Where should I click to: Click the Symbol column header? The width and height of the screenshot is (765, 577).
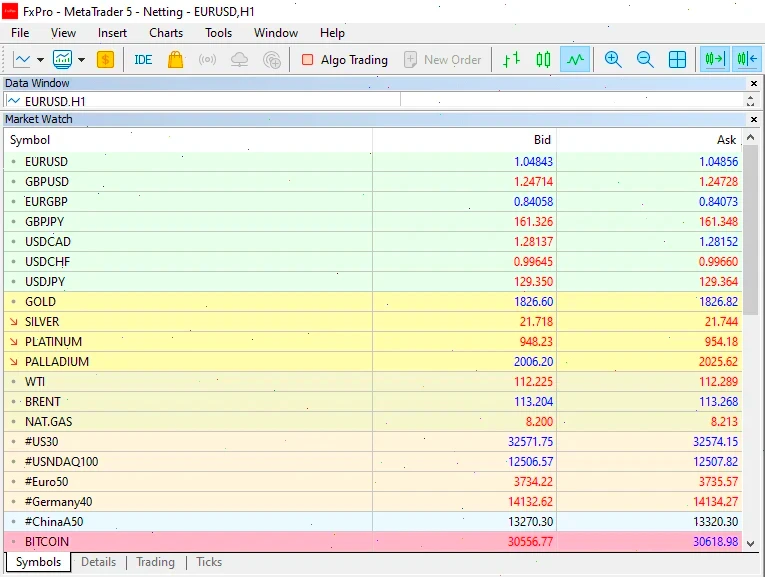[x=30, y=140]
